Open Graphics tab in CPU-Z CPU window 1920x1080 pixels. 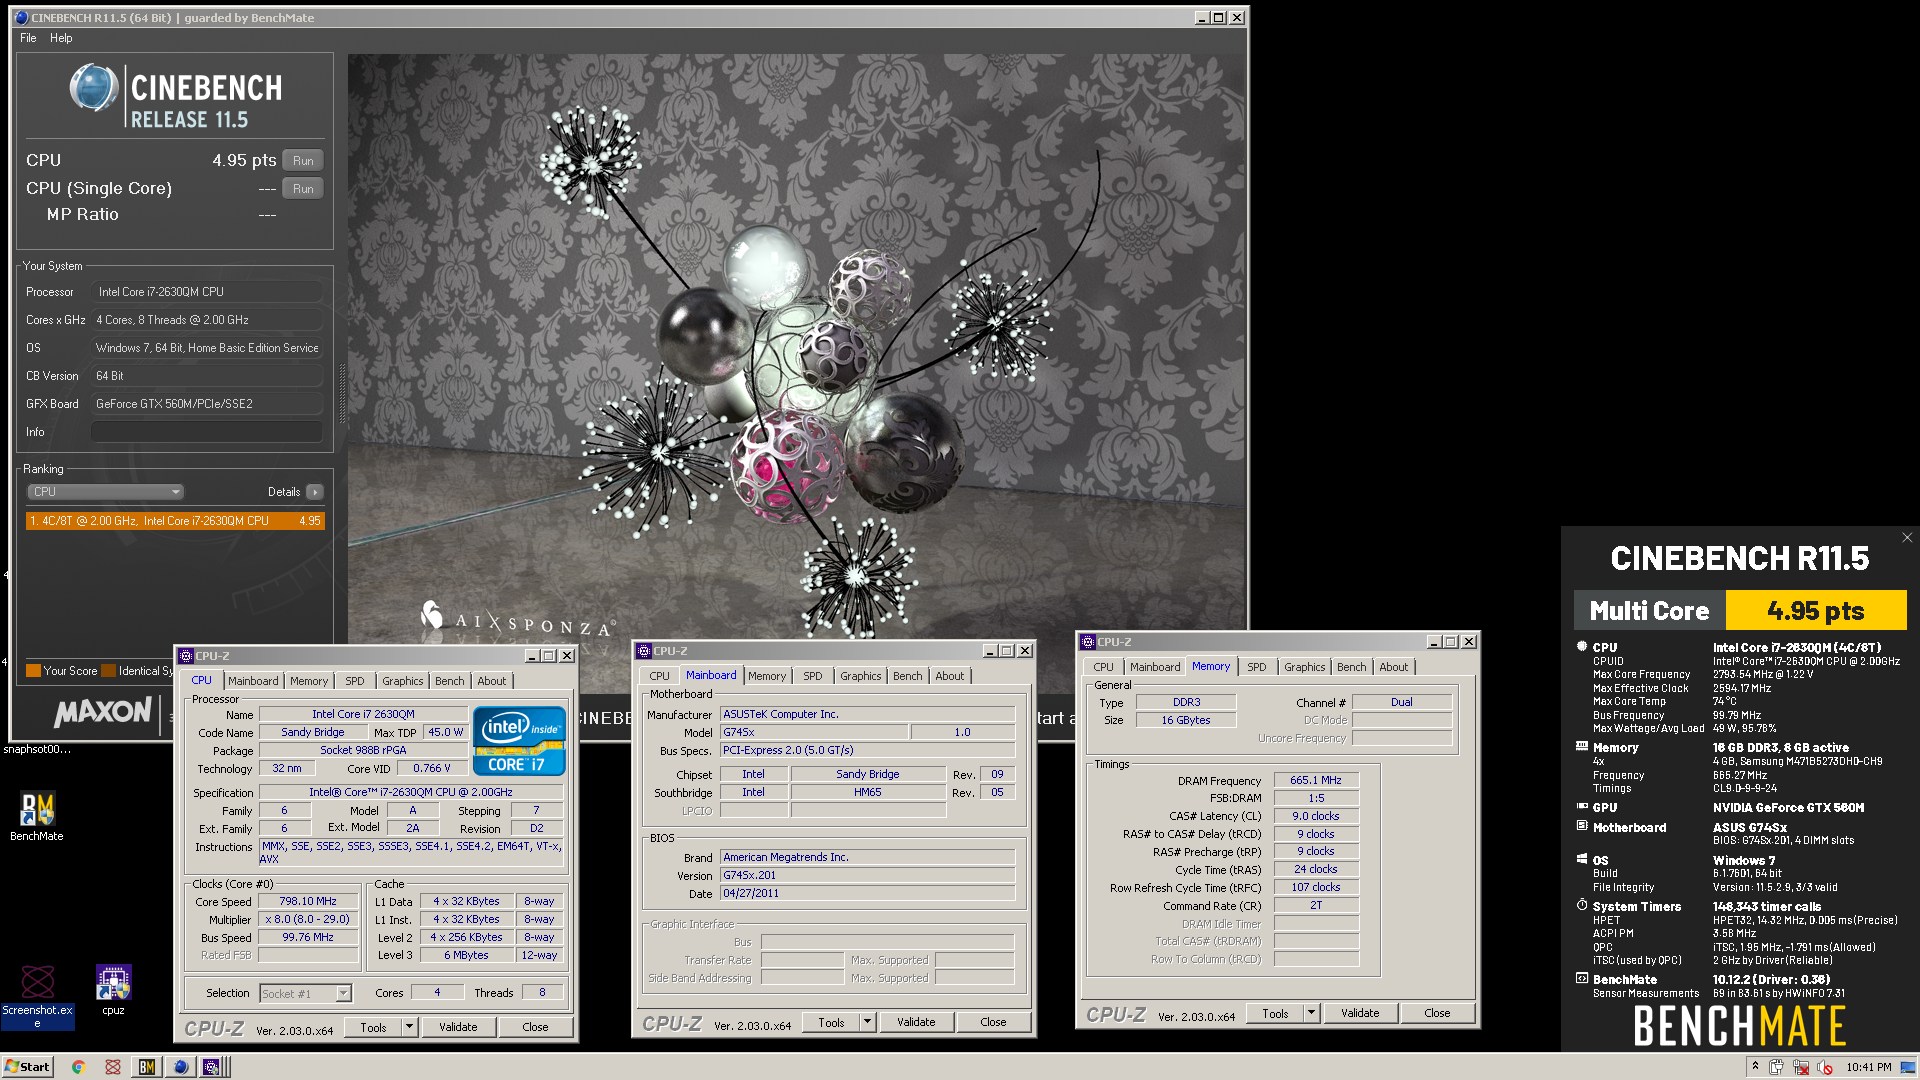(x=403, y=681)
